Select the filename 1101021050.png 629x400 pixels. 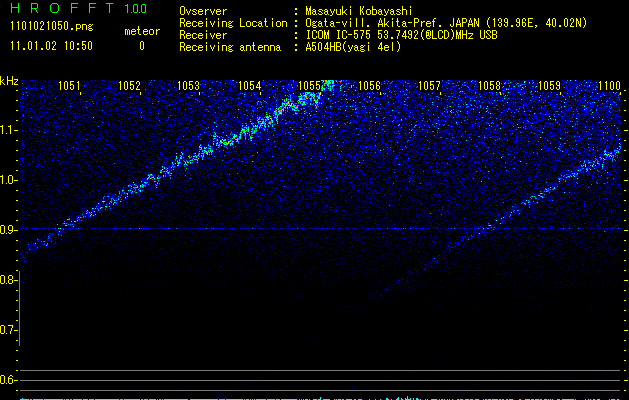(52, 27)
